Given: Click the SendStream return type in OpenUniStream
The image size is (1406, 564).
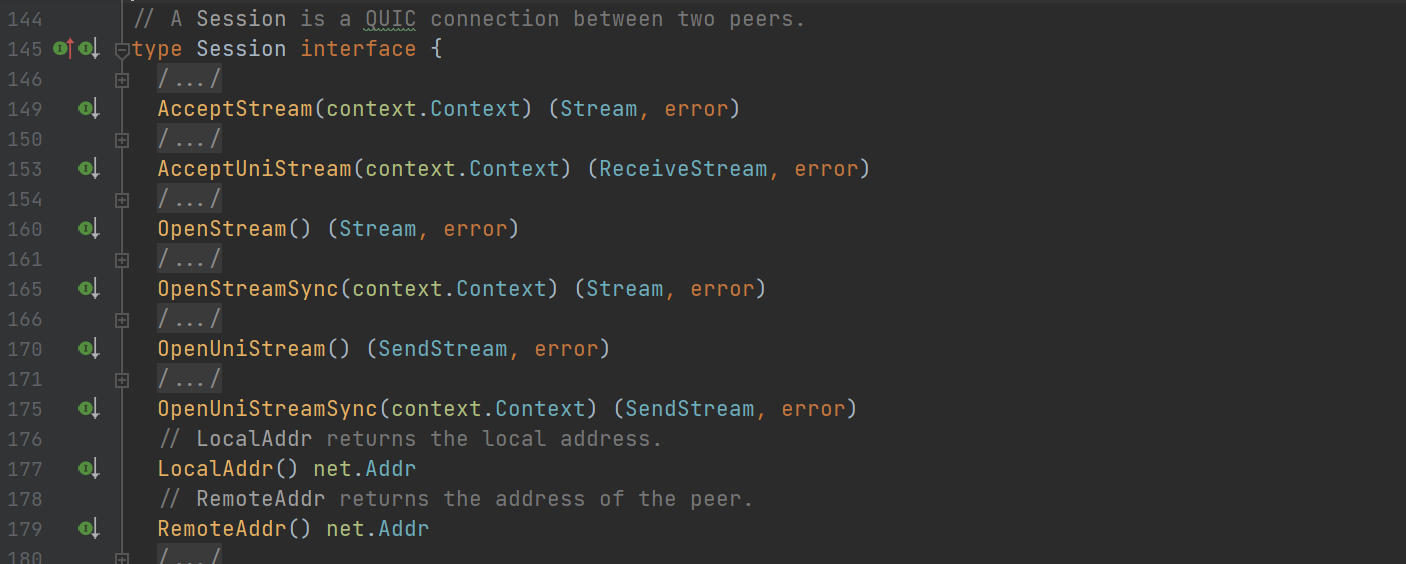Looking at the screenshot, I should coord(443,349).
